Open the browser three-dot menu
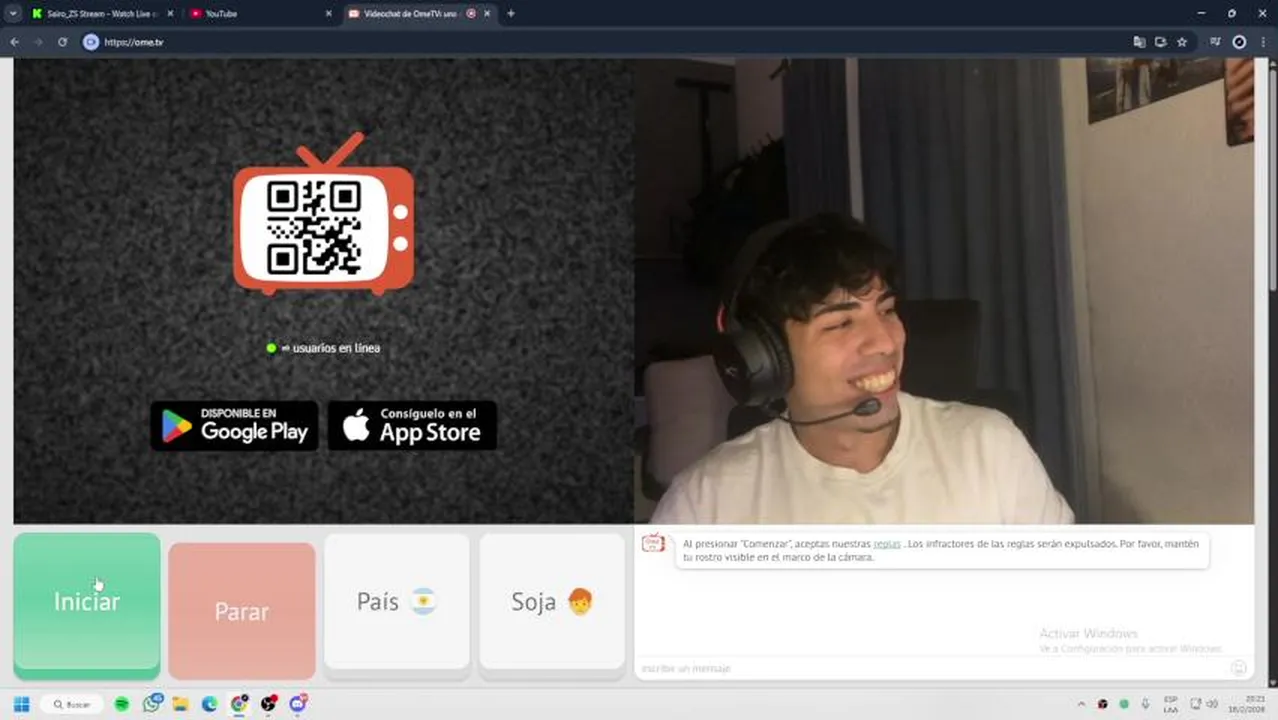This screenshot has height=720, width=1278. [1264, 42]
